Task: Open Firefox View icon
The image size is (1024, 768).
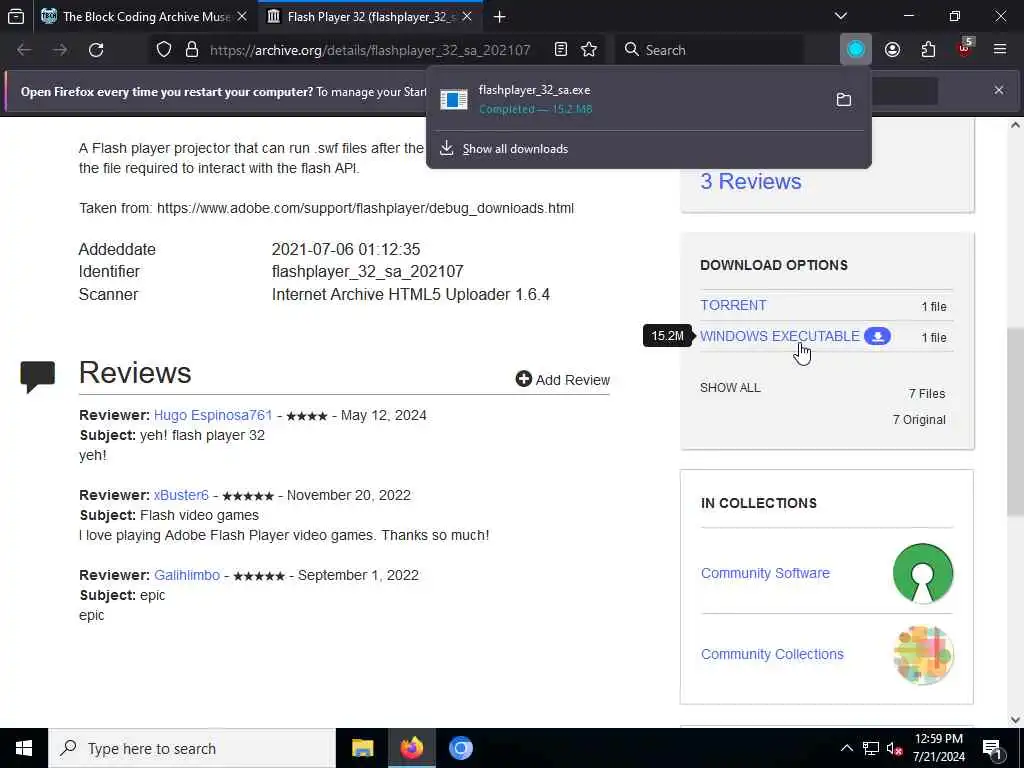Action: [x=16, y=16]
